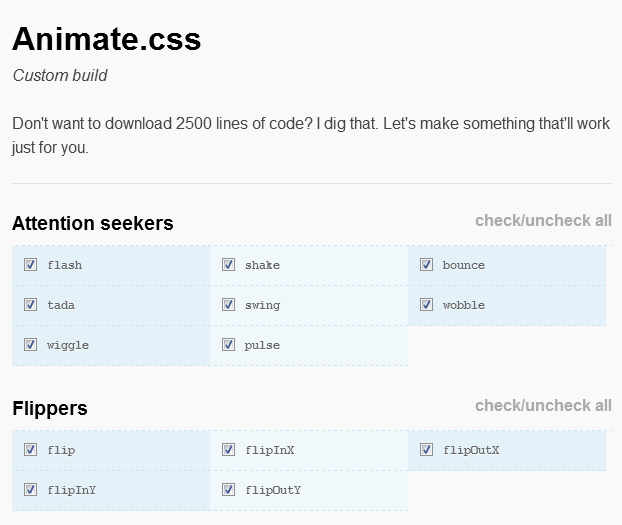622x525 pixels.
Task: Click check/uncheck all for Attention seekers
Action: tap(543, 221)
